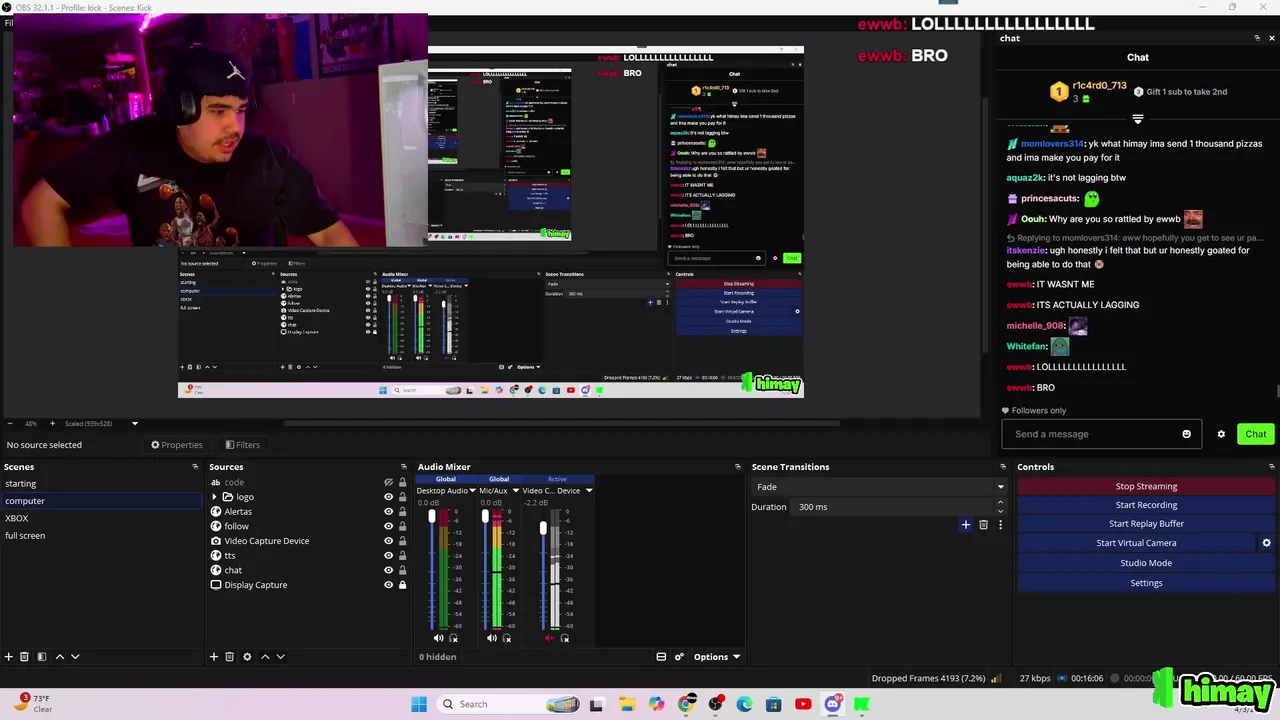Open Microsoft Edge from taskbar
This screenshot has width=1280, height=720.
[745, 704]
